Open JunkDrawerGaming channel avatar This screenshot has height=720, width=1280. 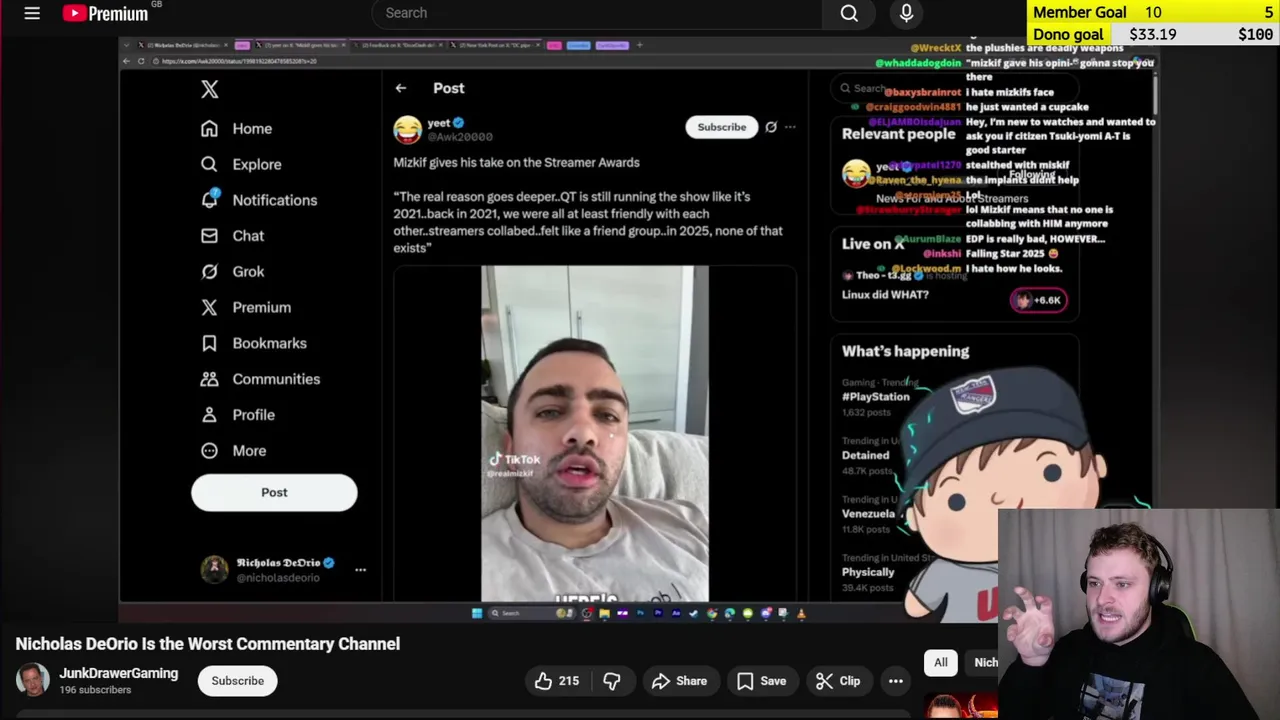pyautogui.click(x=32, y=680)
